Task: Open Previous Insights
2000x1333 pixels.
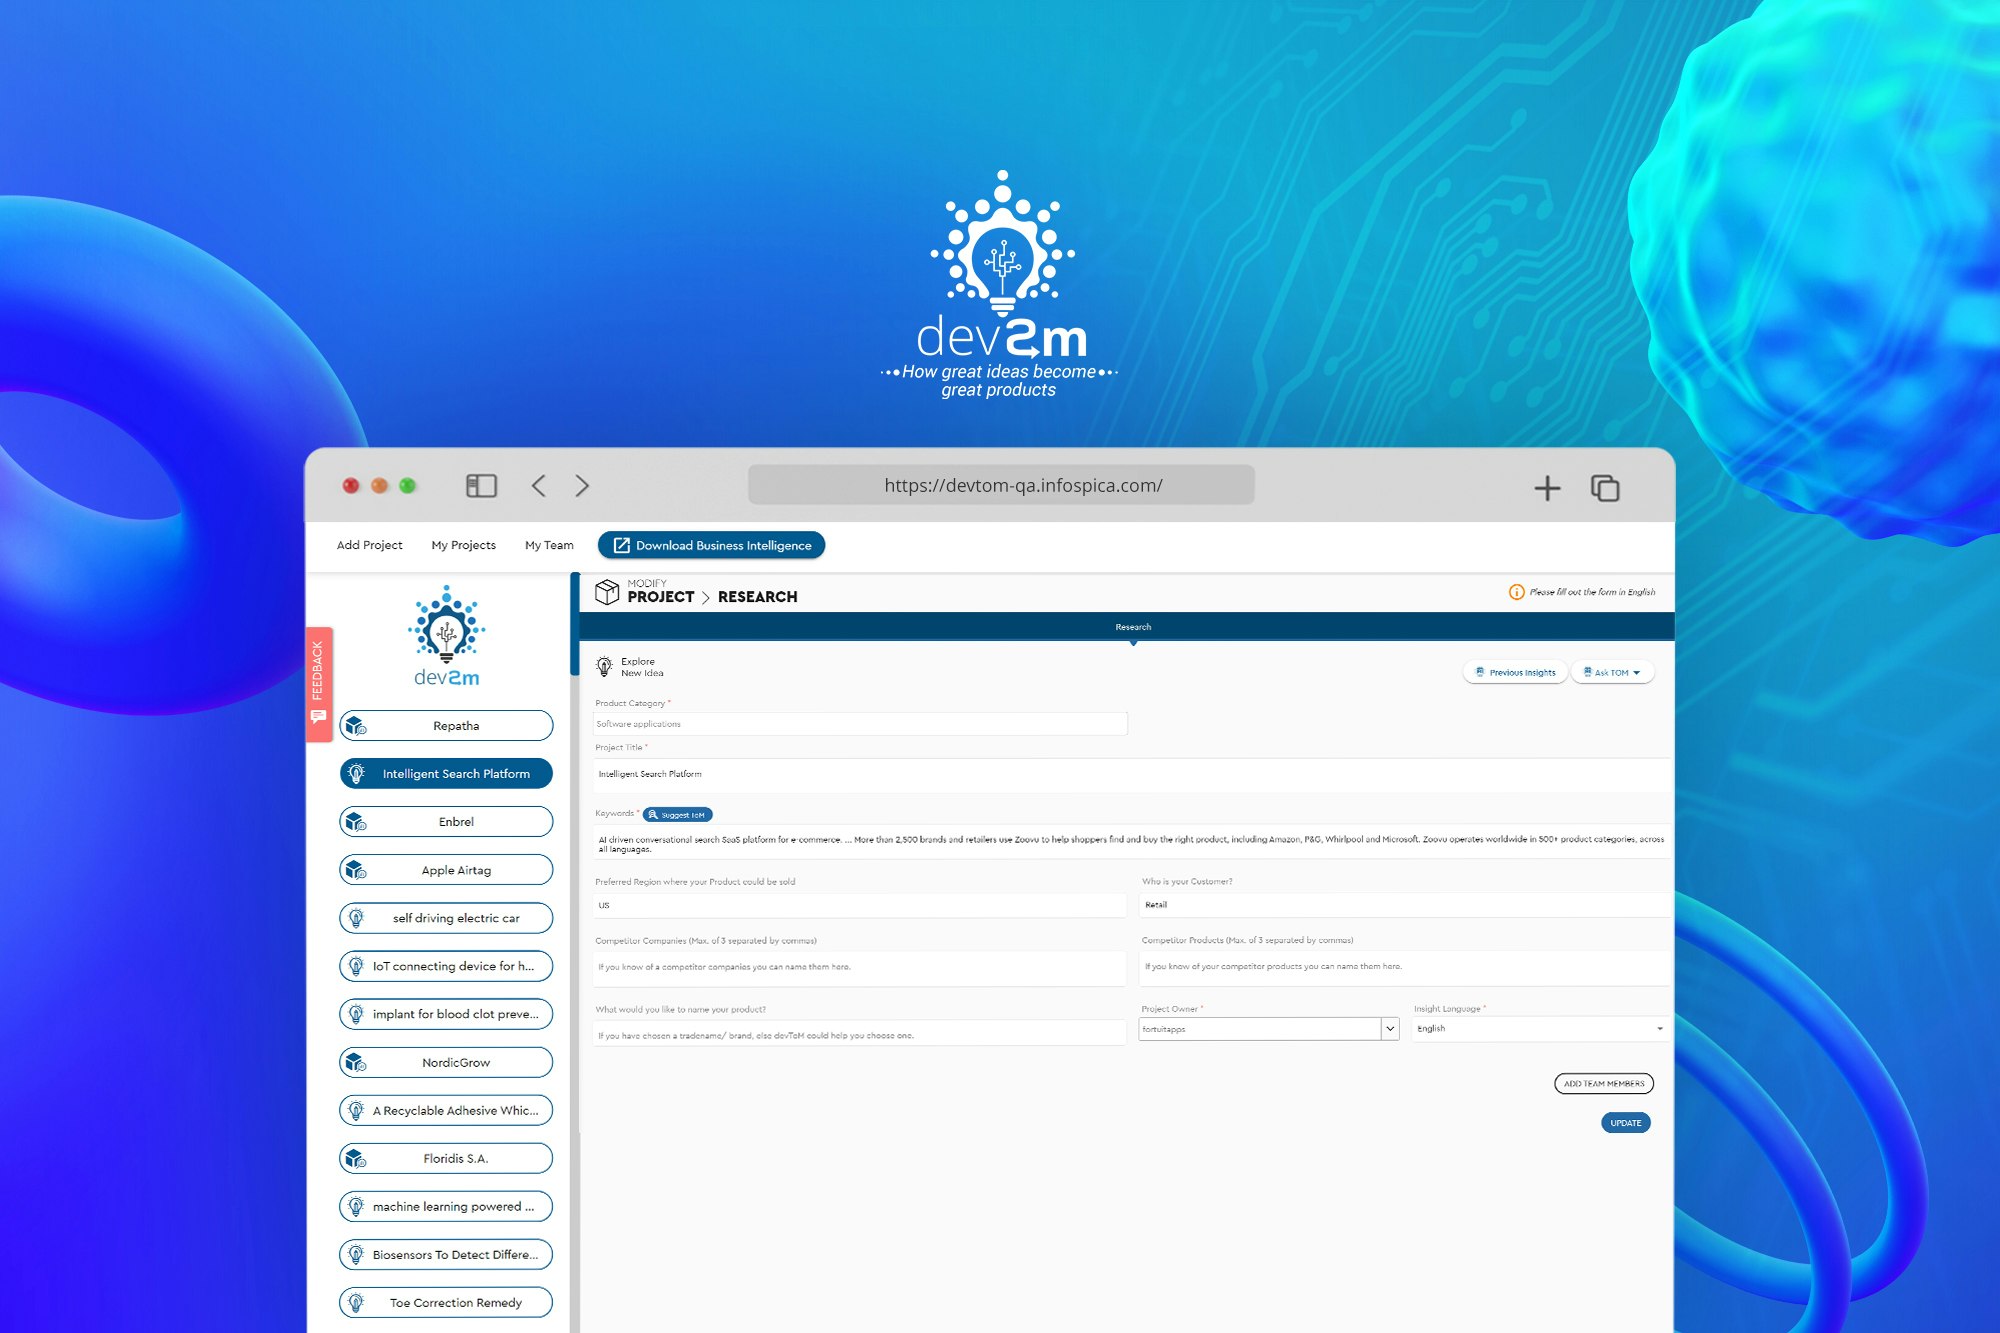Action: (x=1515, y=672)
